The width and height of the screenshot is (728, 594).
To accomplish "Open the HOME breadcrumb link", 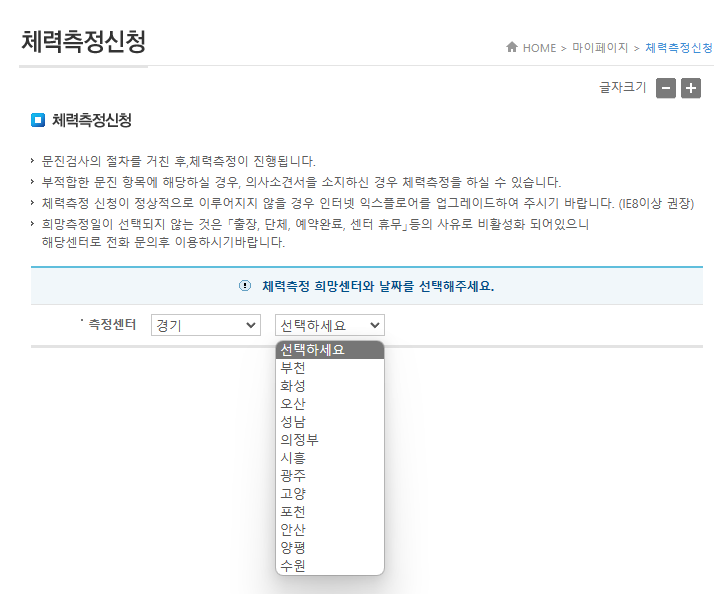I will 539,48.
